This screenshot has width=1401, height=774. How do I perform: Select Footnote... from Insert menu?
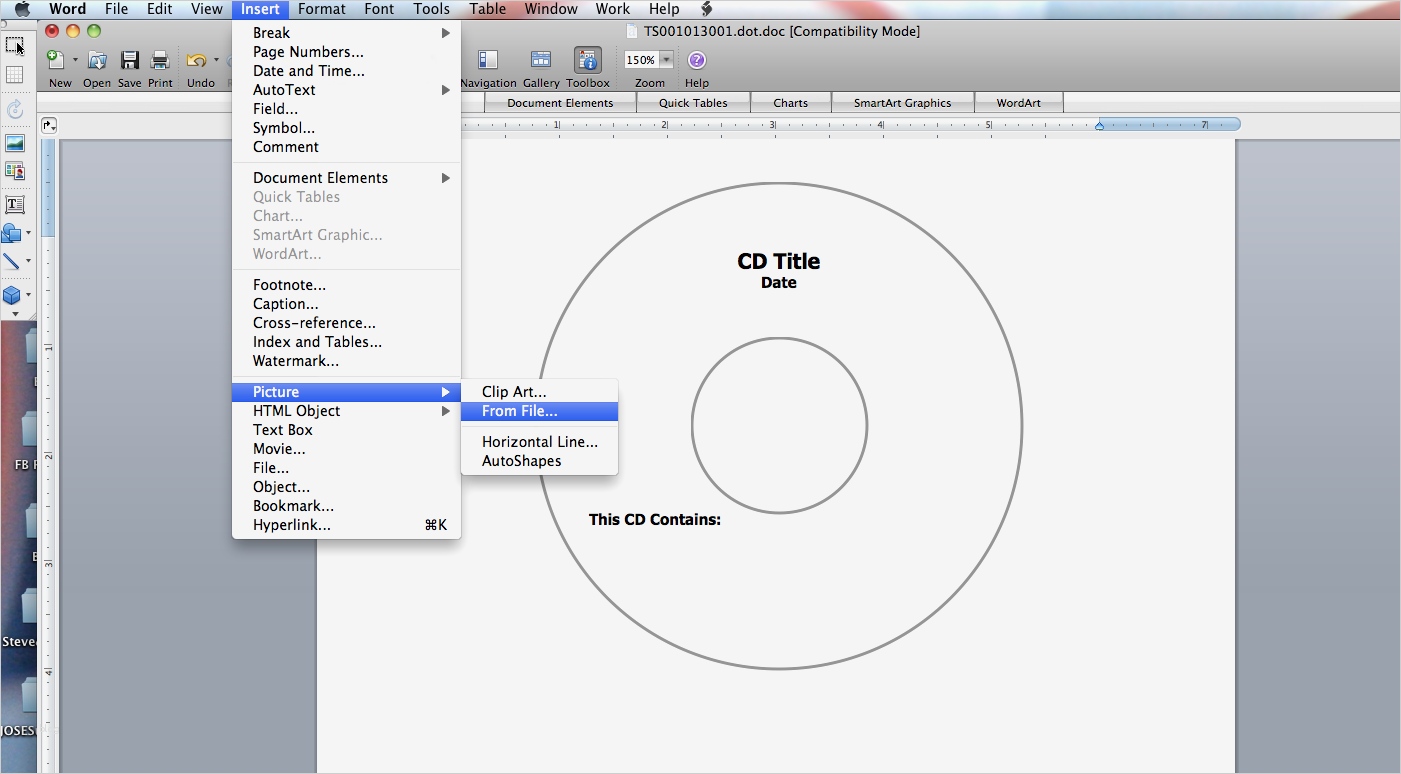(346, 285)
